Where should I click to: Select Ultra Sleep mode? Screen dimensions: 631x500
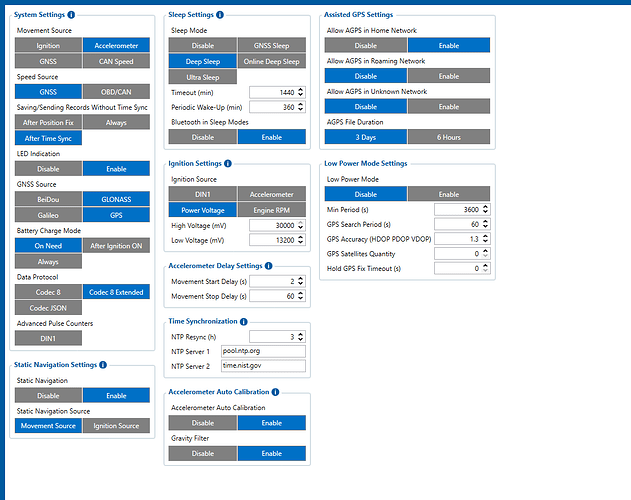coord(202,77)
